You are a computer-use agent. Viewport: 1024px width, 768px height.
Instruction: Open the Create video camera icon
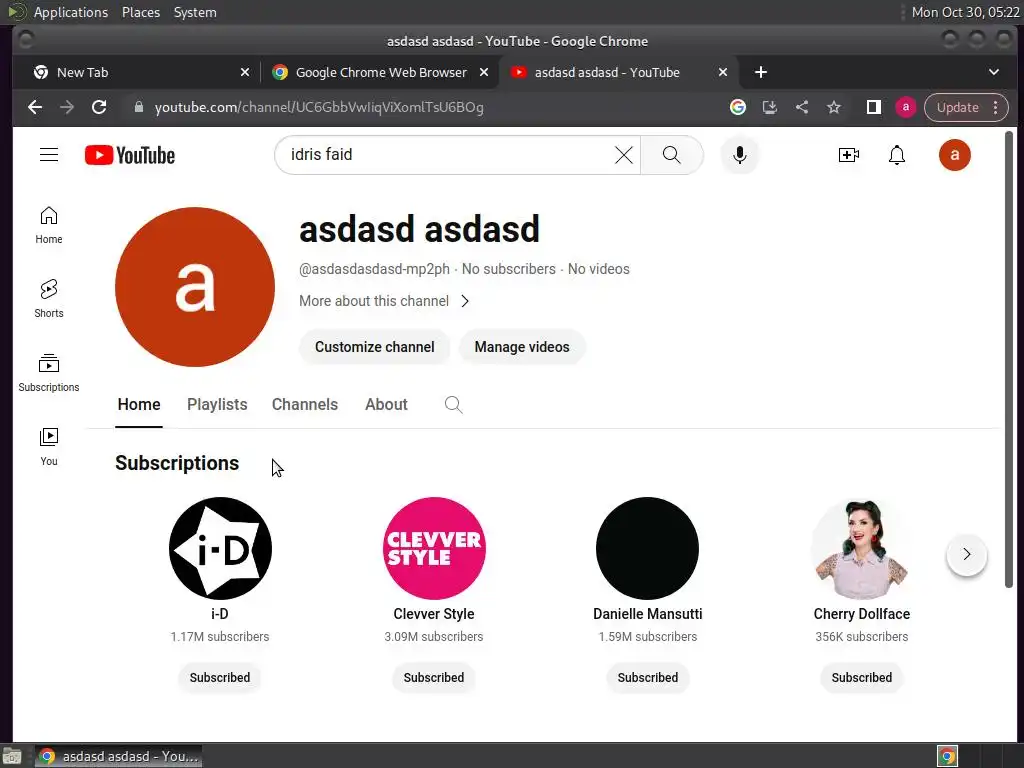click(x=848, y=155)
